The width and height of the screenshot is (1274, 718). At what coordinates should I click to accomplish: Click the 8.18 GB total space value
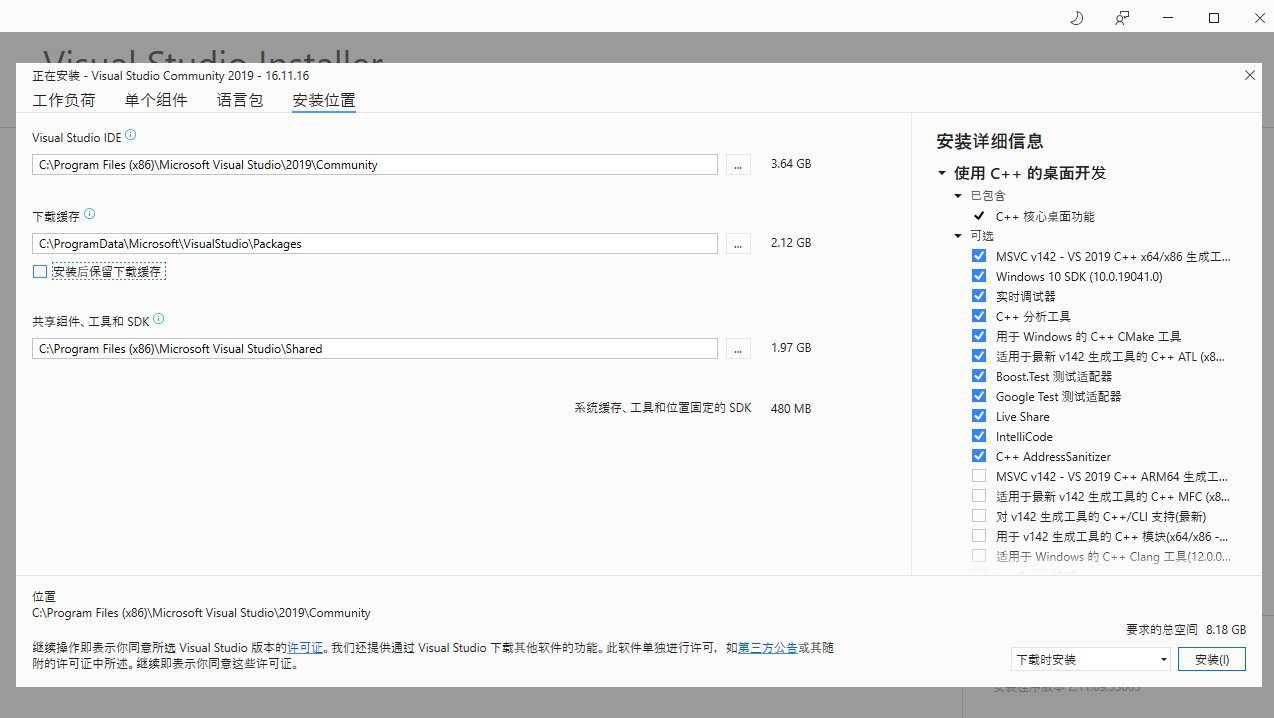1226,630
